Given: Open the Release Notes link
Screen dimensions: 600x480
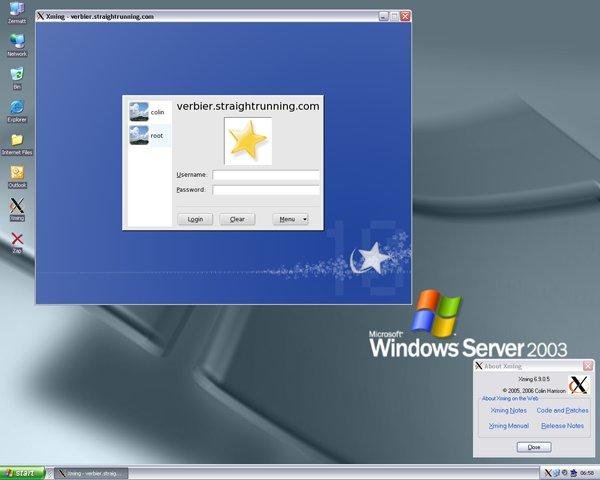Looking at the screenshot, I should 562,426.
